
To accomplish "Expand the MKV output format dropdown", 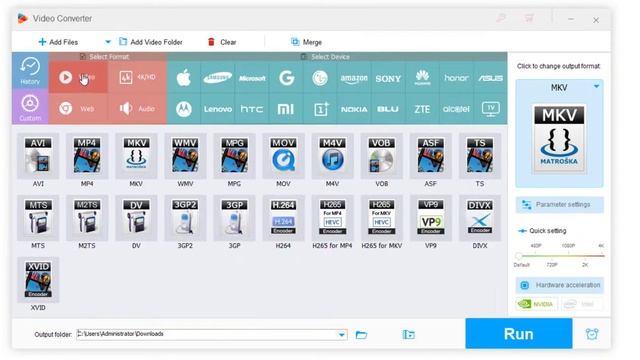I will pos(596,87).
